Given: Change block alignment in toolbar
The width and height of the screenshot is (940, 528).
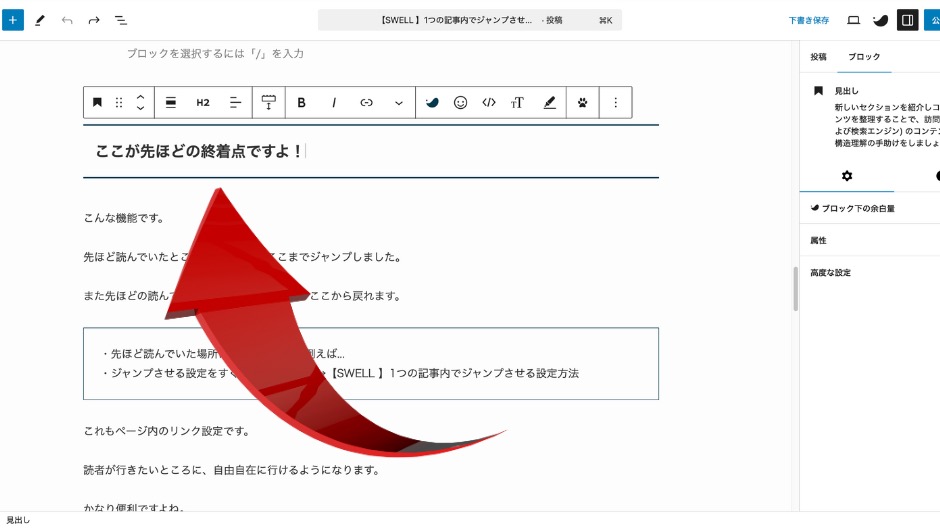Looking at the screenshot, I should [171, 102].
